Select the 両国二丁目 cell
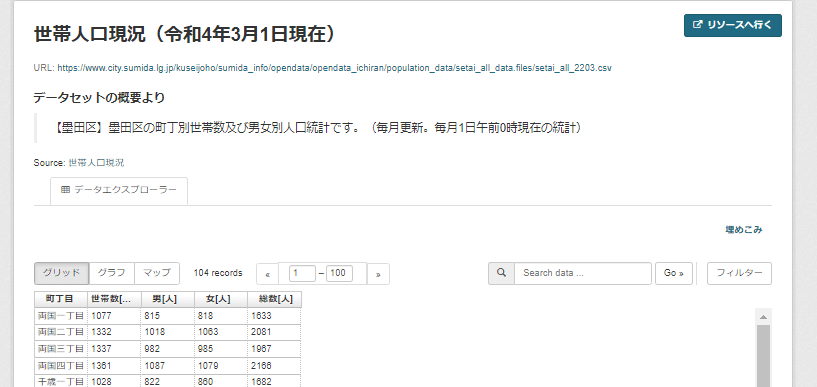Screen dimensions: 817x387 (60, 332)
